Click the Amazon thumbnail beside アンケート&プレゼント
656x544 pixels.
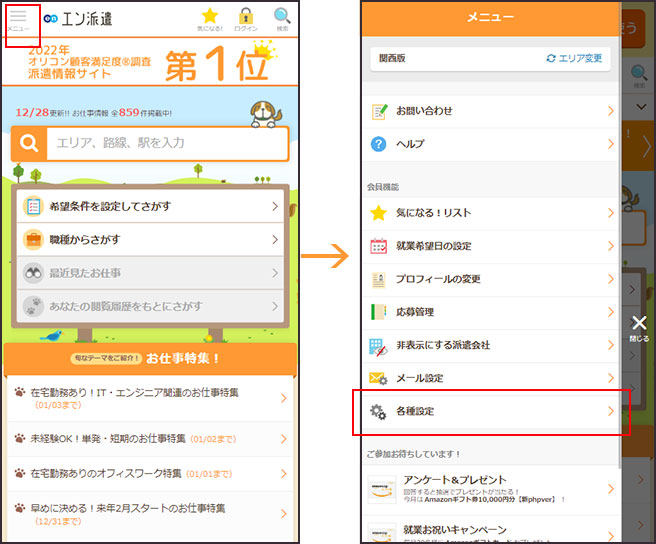click(x=382, y=489)
